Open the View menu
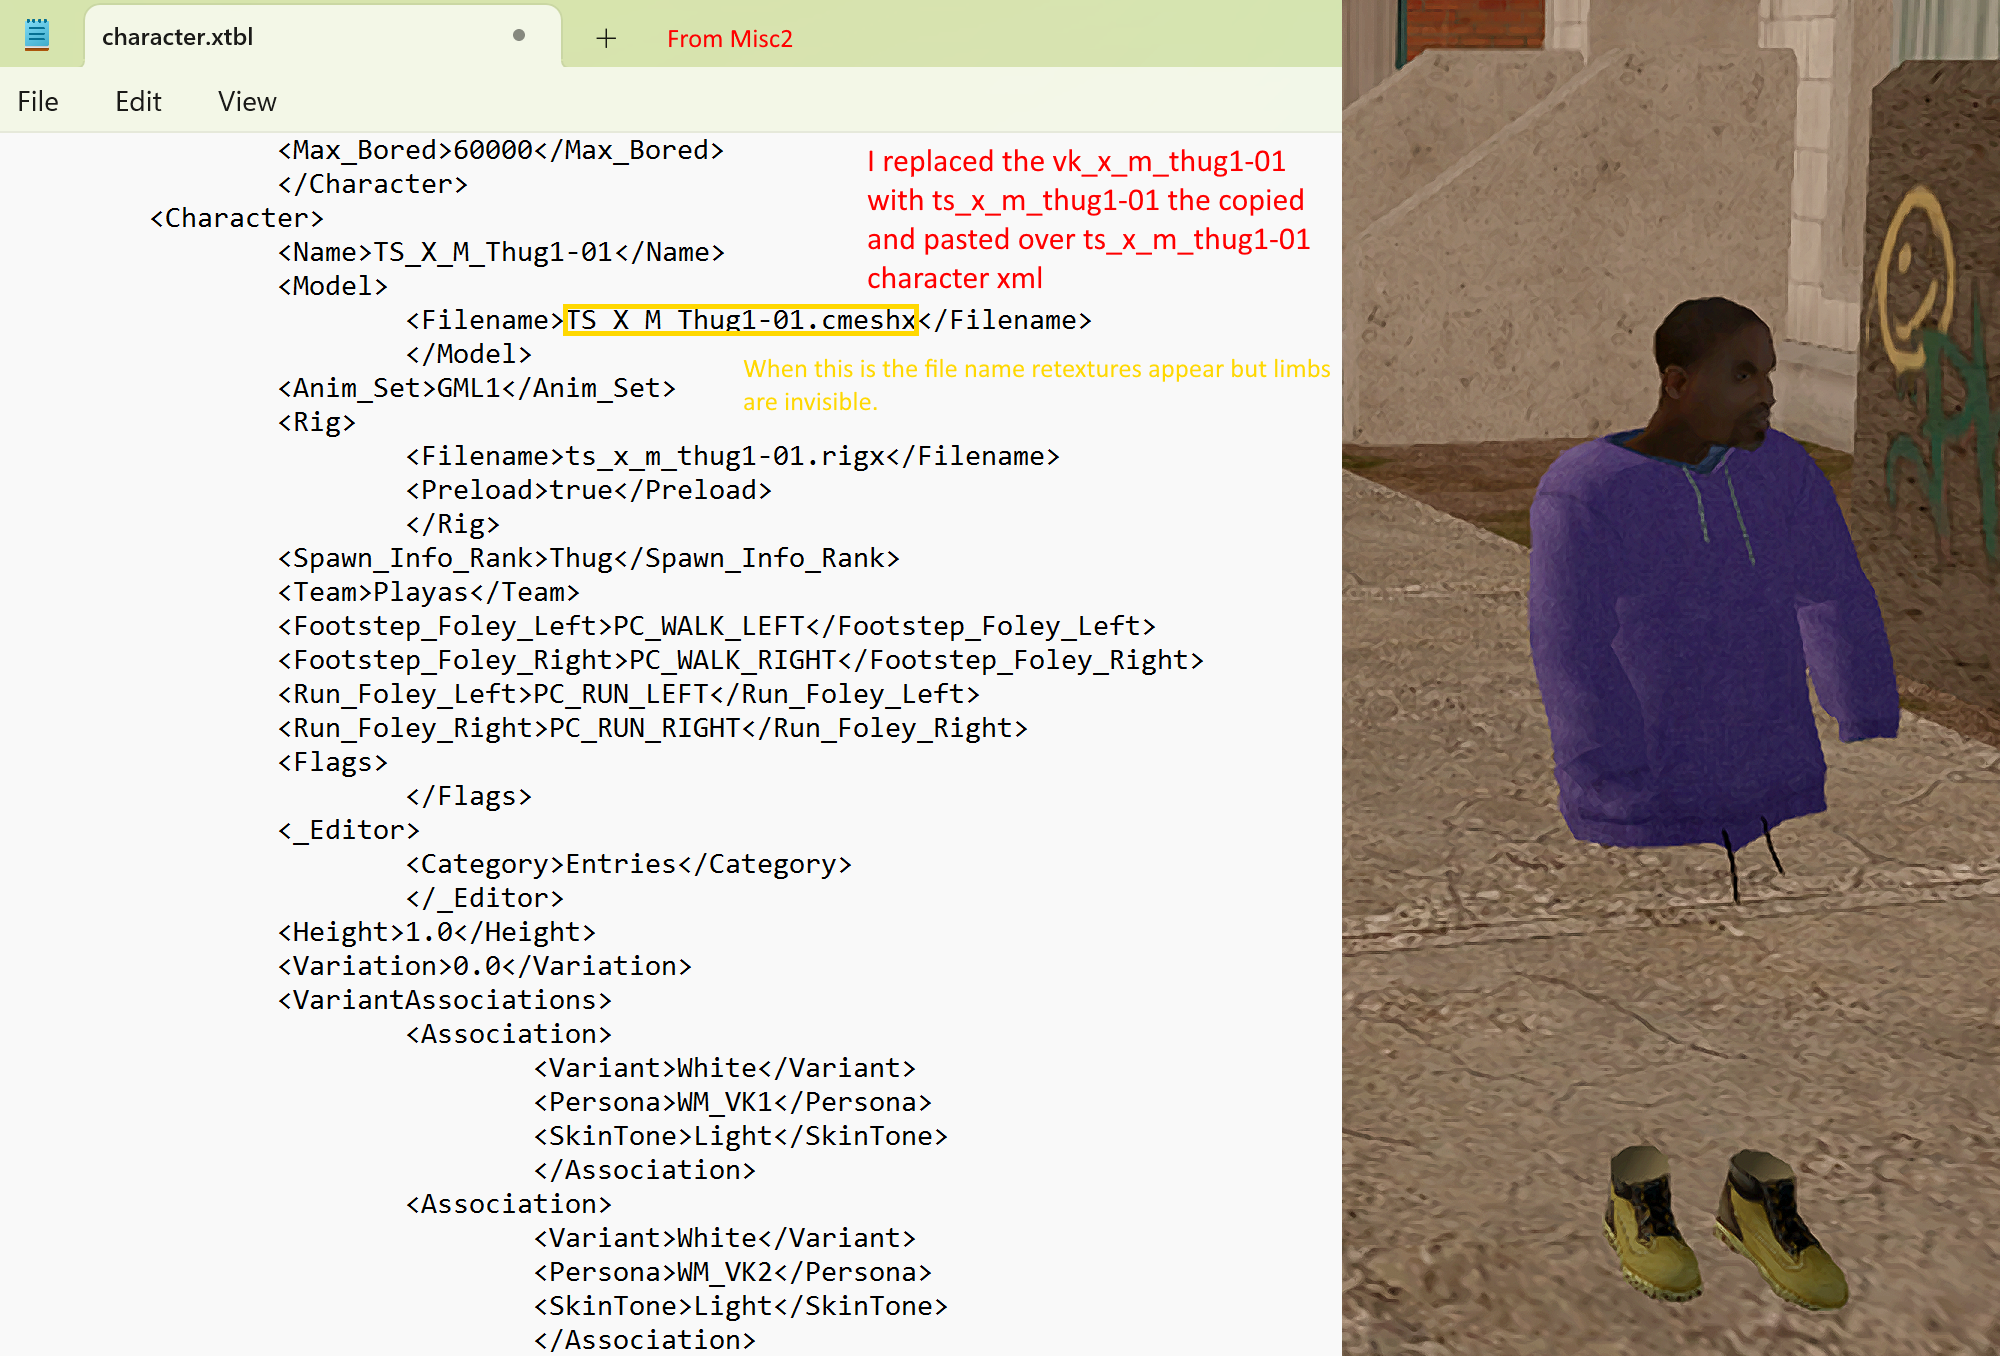This screenshot has width=2000, height=1356. 247,101
